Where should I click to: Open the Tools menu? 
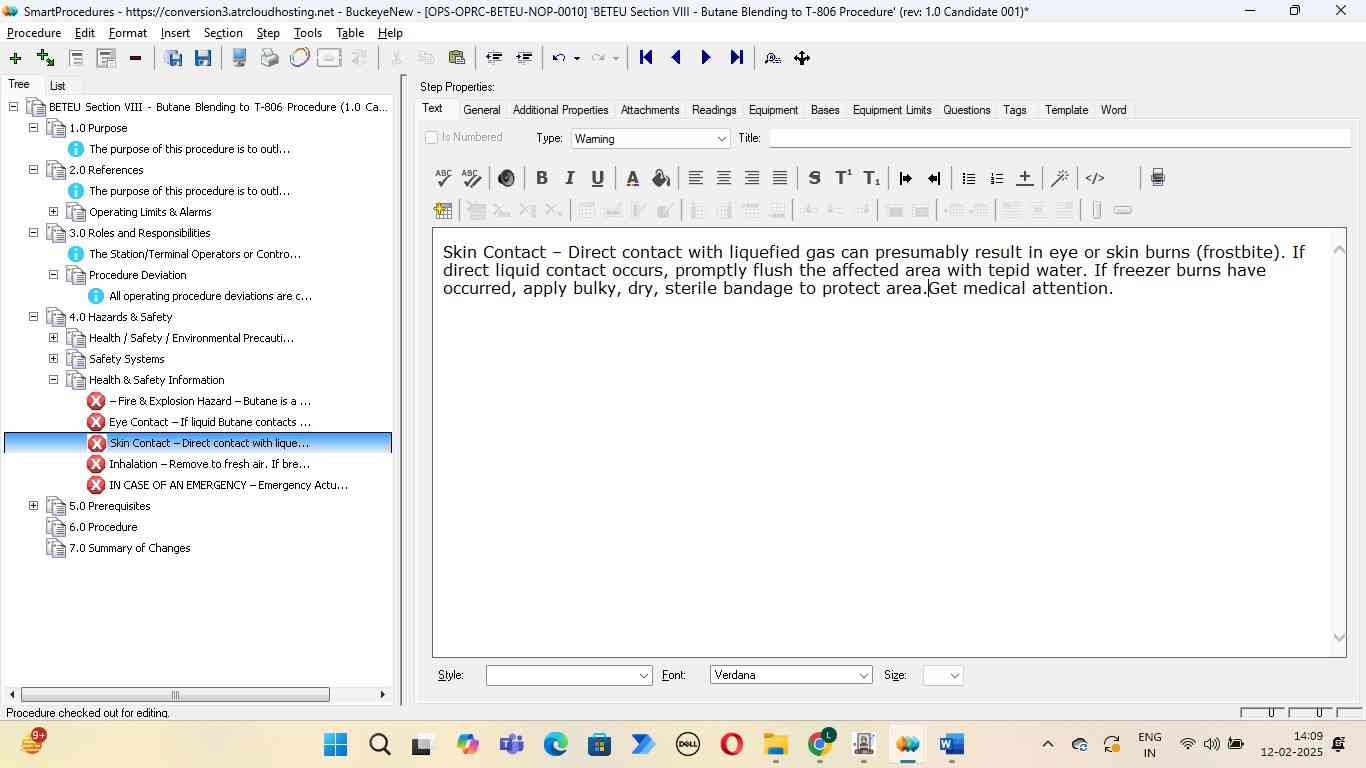(307, 33)
